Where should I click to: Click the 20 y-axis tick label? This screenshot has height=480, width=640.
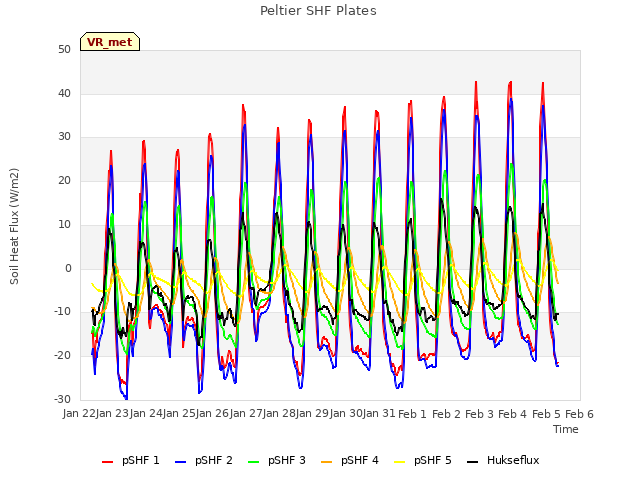[64, 180]
